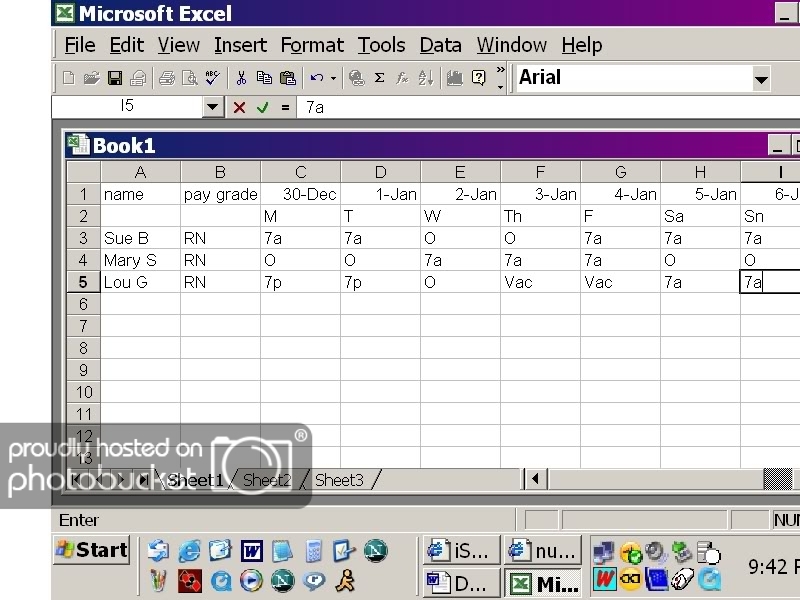Select row 5 header
Screen dimensions: 800x600
pos(83,282)
